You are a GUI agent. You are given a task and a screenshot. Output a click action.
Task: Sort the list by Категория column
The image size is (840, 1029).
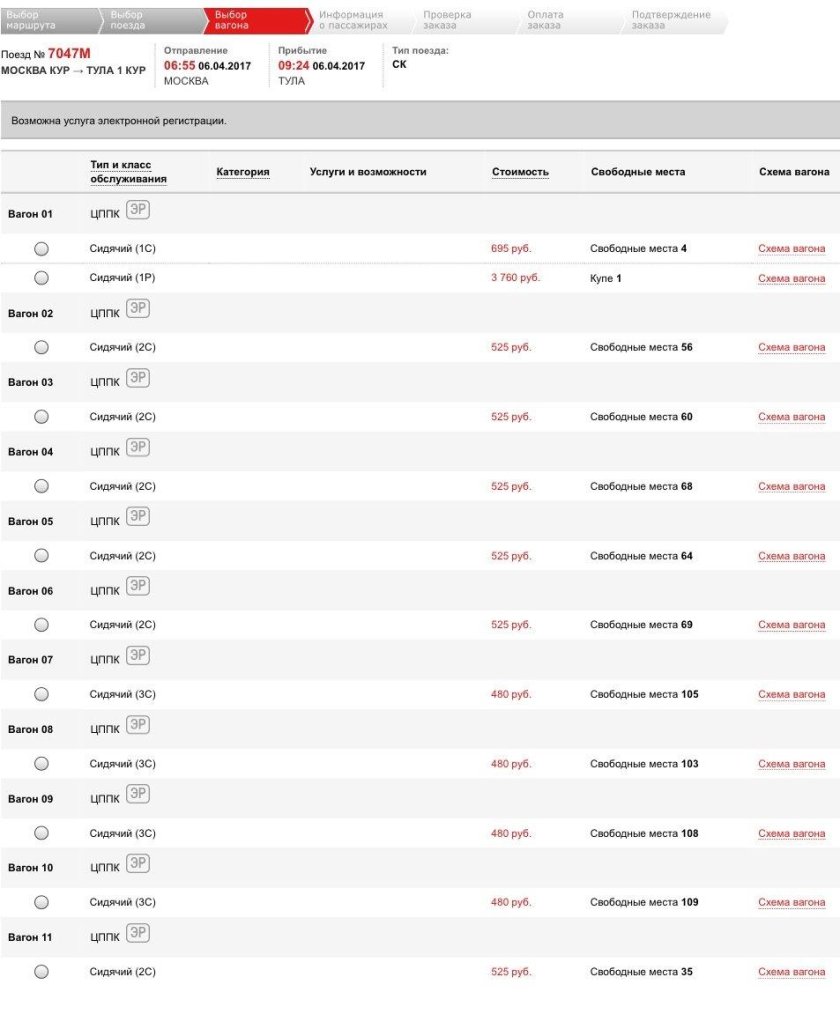click(243, 172)
